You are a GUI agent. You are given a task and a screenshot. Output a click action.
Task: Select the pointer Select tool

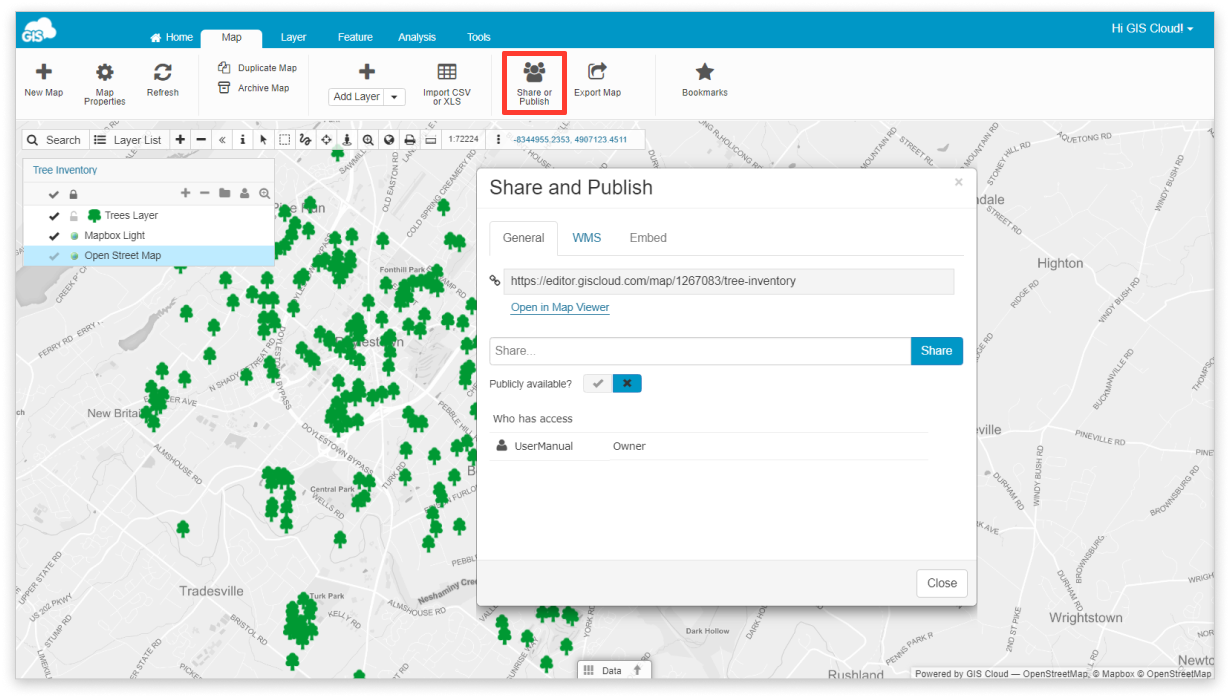[263, 140]
